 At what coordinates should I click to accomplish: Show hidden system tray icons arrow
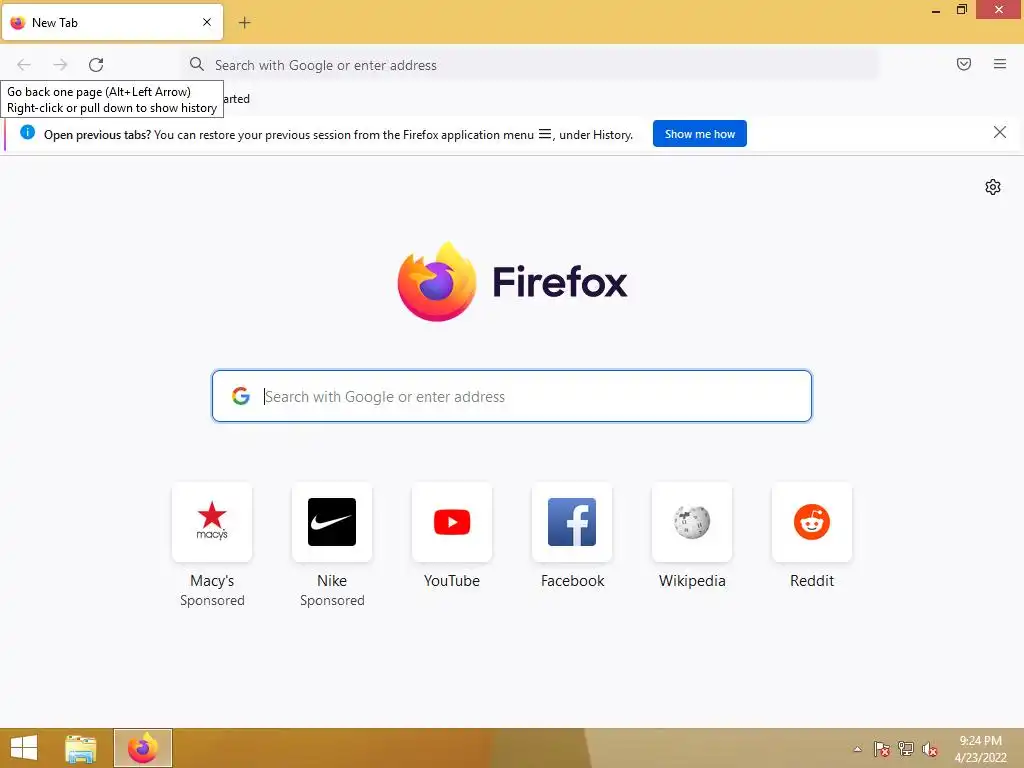[857, 749]
